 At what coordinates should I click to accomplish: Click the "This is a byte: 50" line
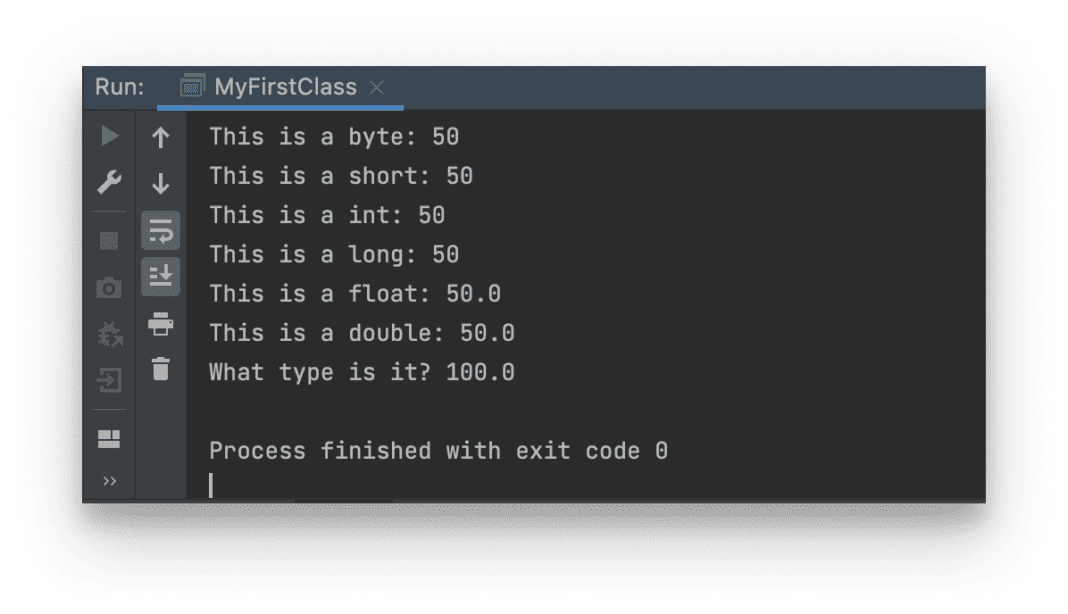click(x=333, y=136)
